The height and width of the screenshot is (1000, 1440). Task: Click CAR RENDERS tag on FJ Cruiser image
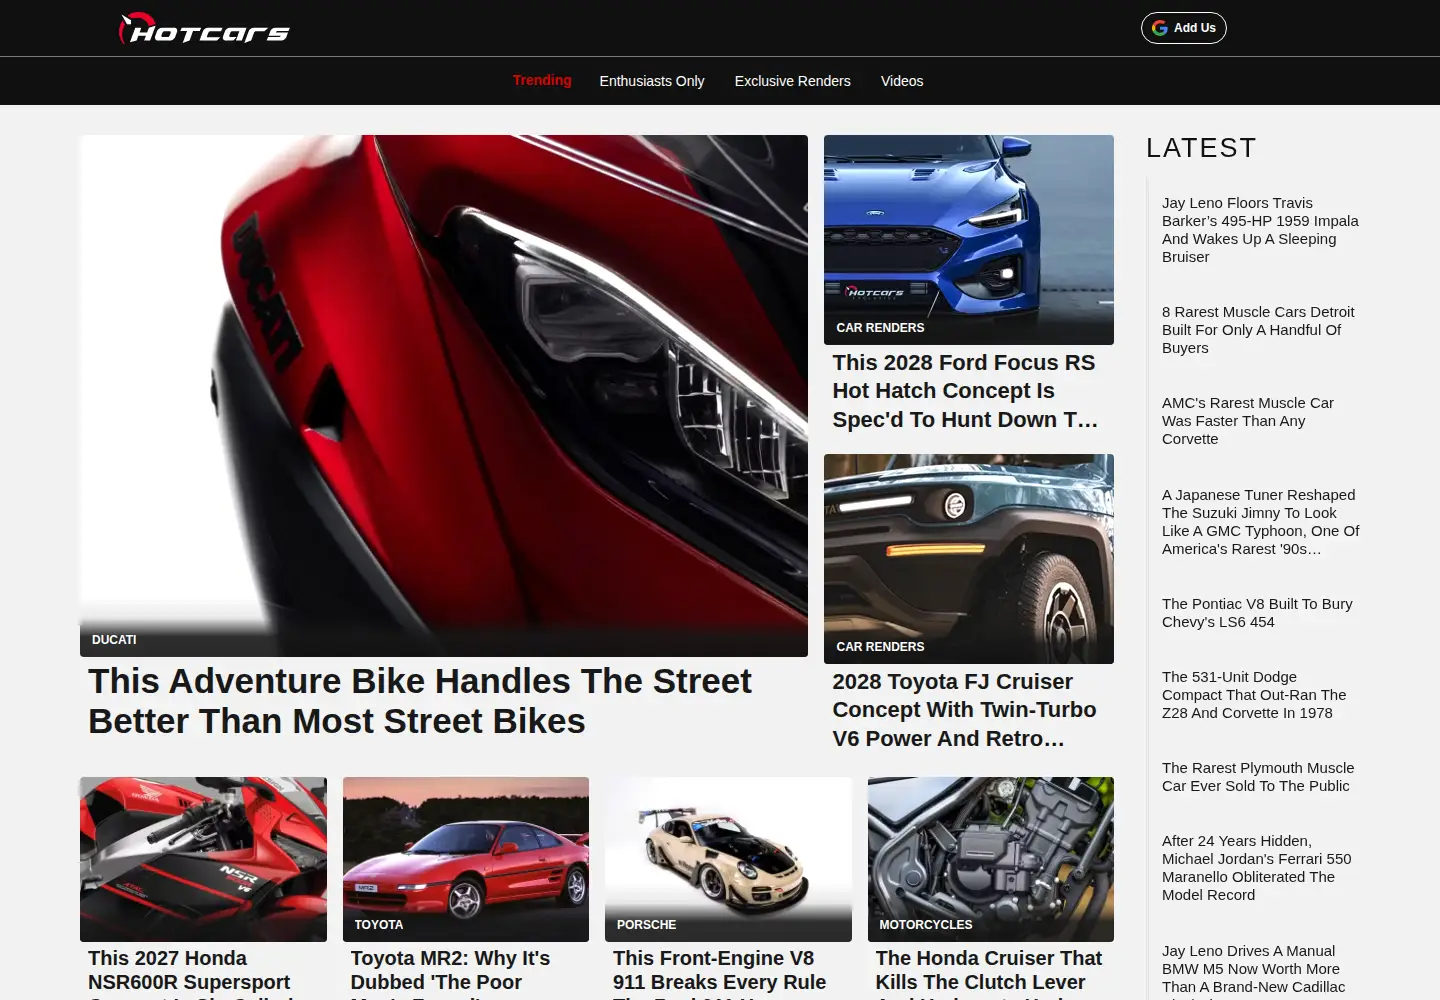[880, 647]
